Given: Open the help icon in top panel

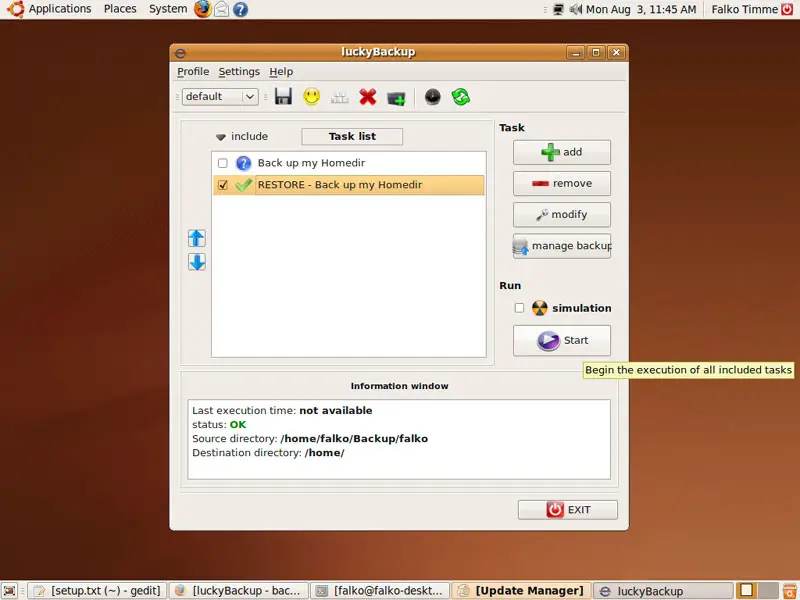Looking at the screenshot, I should click(240, 9).
